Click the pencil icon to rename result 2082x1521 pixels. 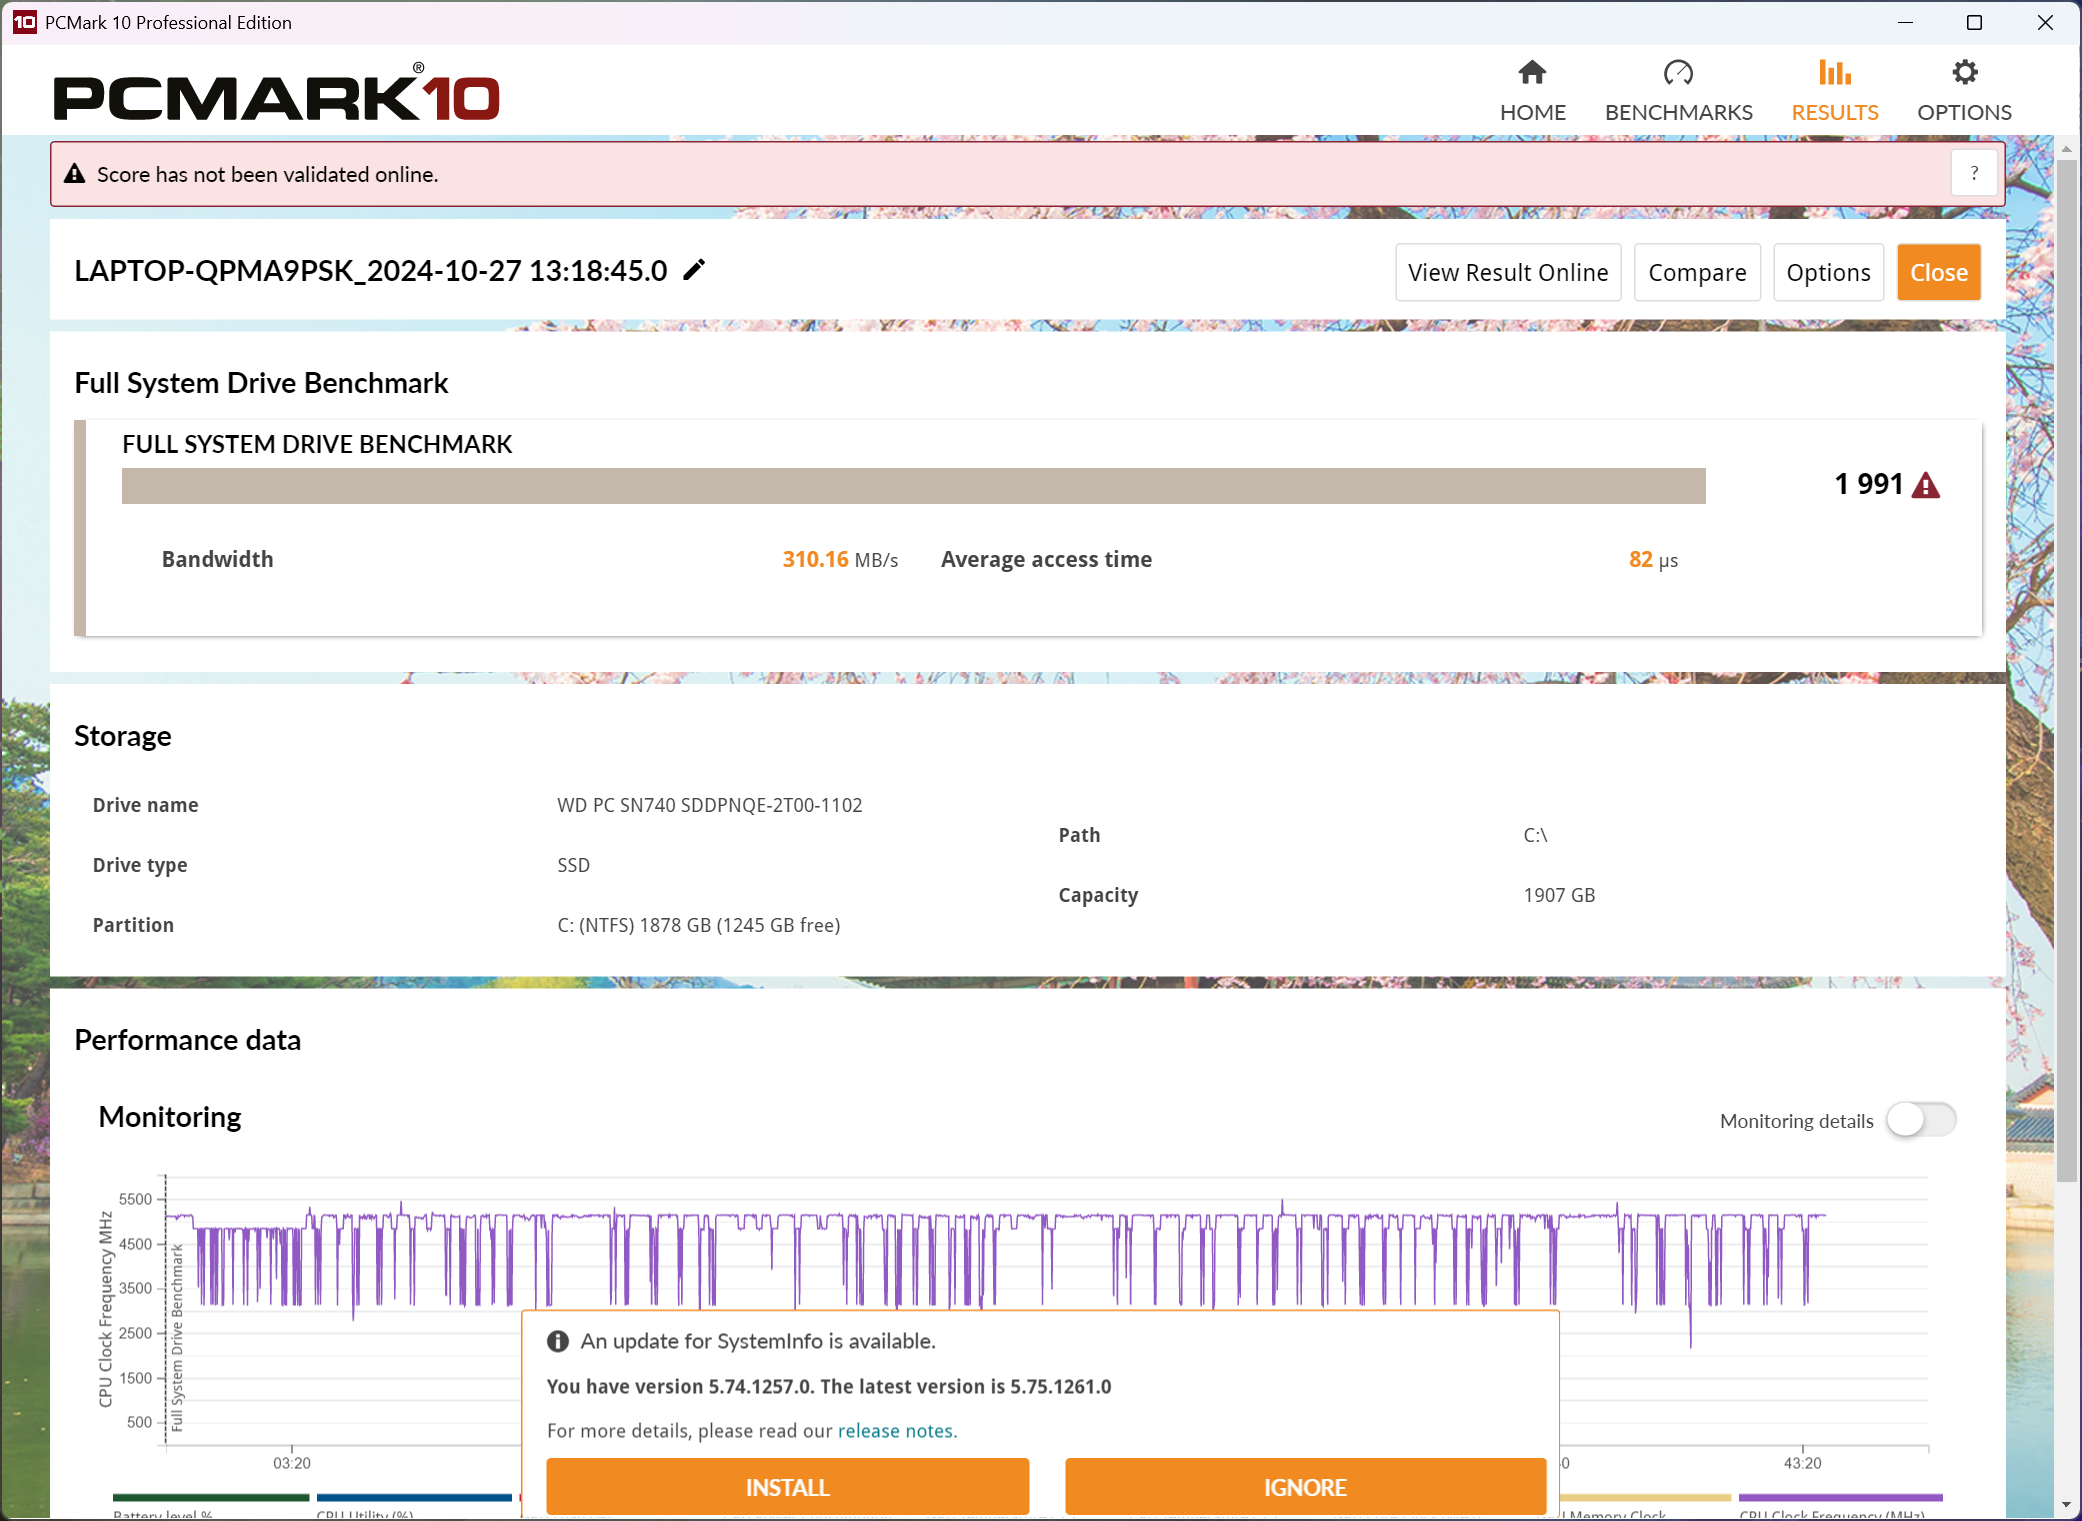694,270
